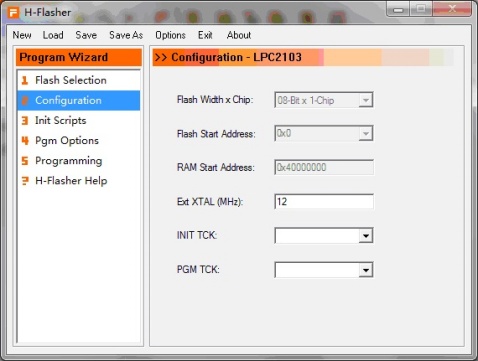Click the 'INIT TCK:' label
The width and height of the screenshot is (478, 361).
(x=197, y=235)
